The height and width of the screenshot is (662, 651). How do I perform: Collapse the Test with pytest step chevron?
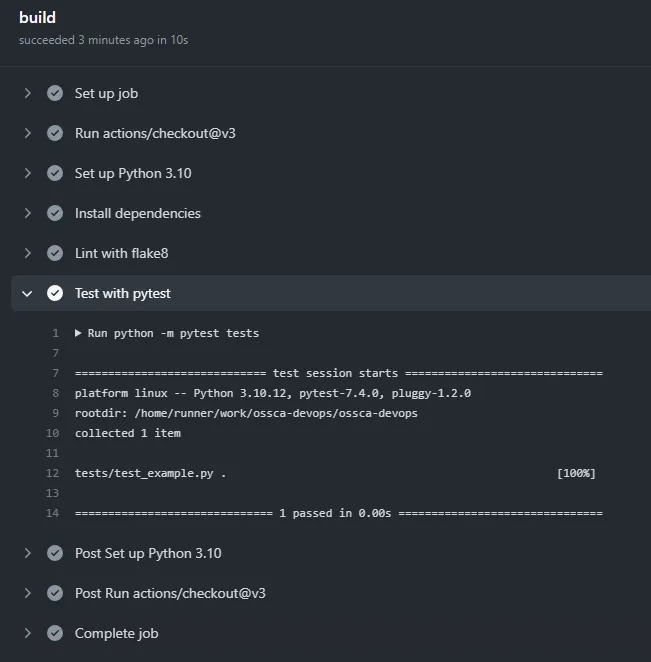pos(27,293)
